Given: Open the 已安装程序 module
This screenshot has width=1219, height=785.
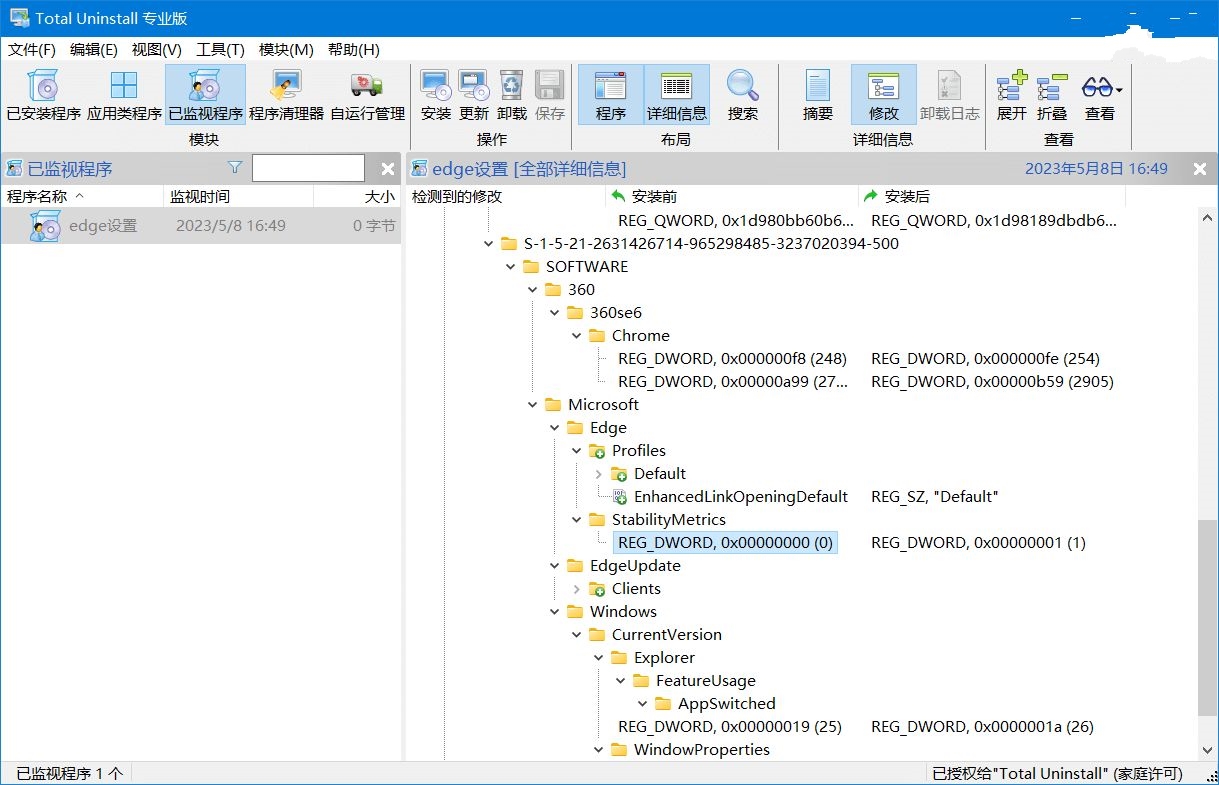Looking at the screenshot, I should click(43, 96).
